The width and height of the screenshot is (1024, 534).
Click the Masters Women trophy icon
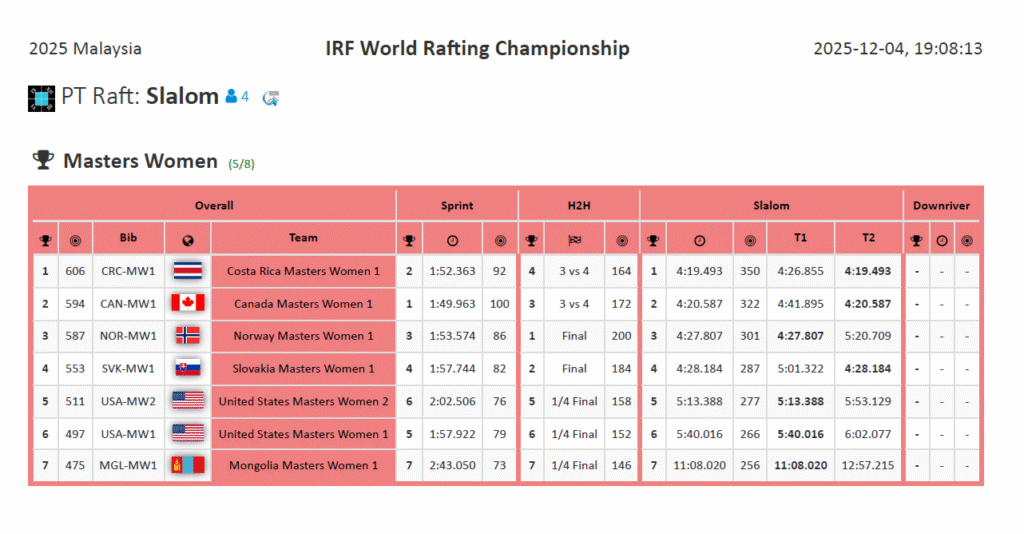pyautogui.click(x=43, y=160)
